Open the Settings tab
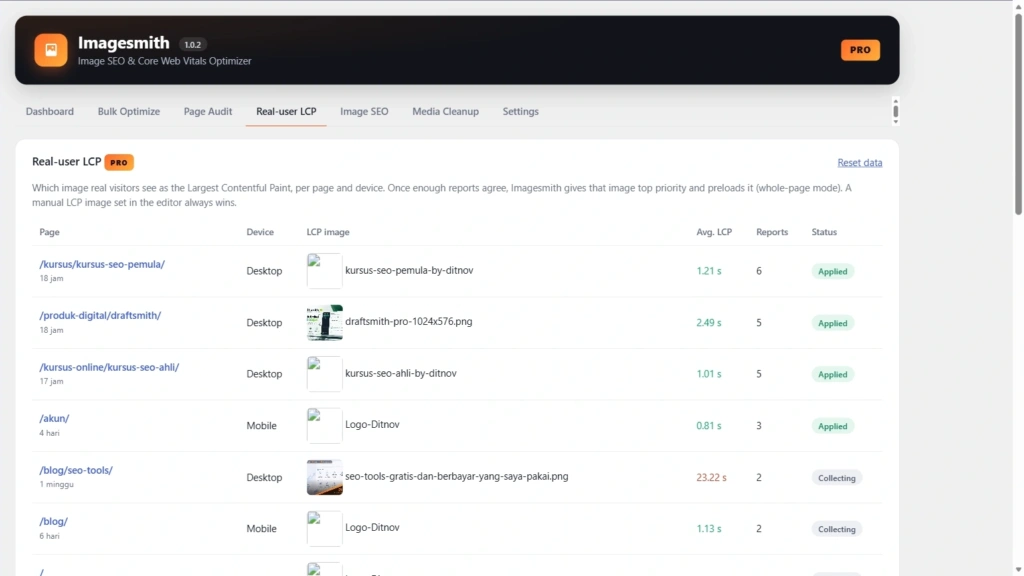The width and height of the screenshot is (1024, 576). (x=520, y=112)
